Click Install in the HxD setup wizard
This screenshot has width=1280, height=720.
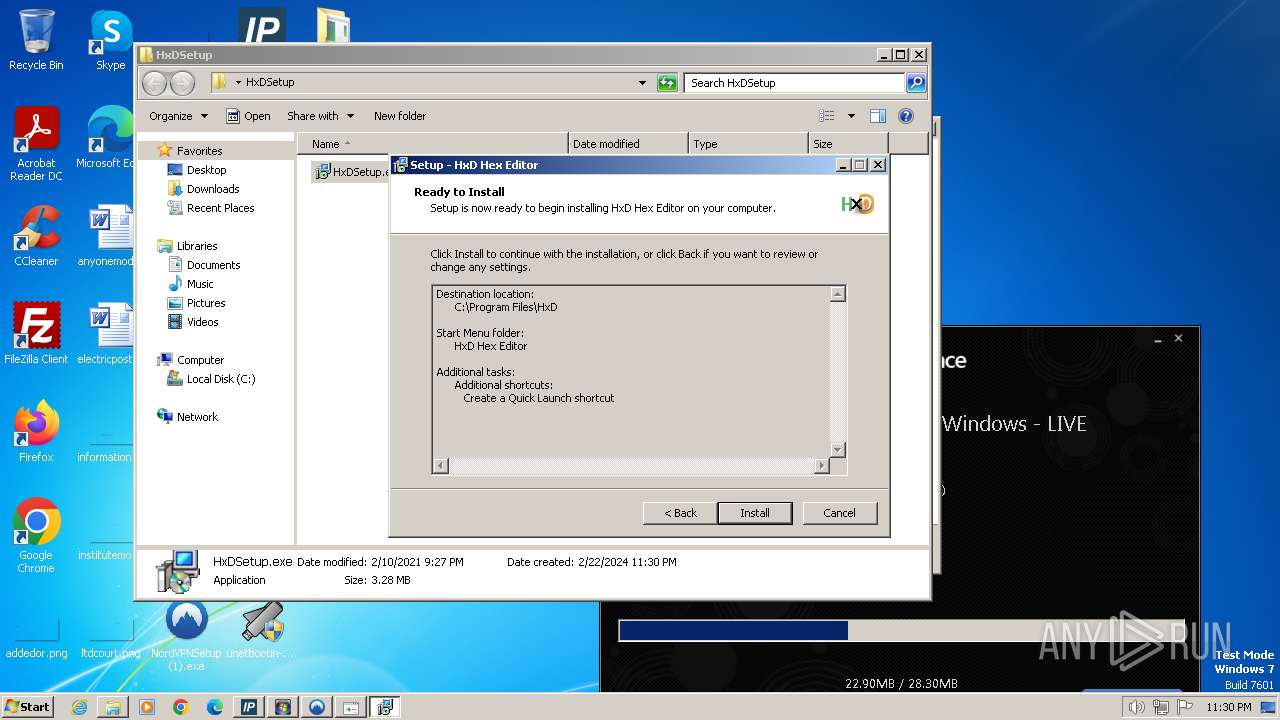pyautogui.click(x=755, y=513)
